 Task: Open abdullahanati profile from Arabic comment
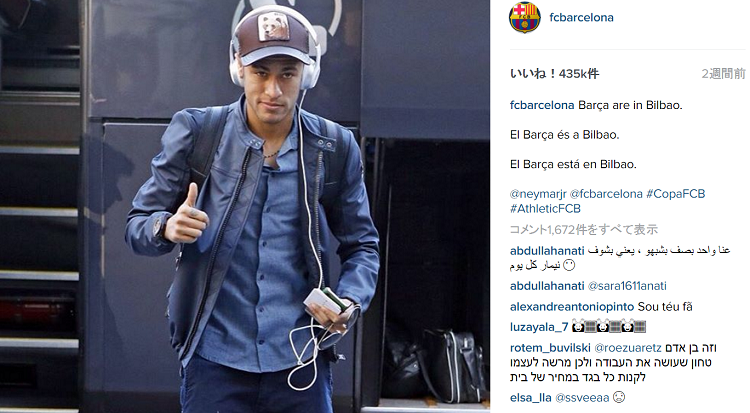547,251
